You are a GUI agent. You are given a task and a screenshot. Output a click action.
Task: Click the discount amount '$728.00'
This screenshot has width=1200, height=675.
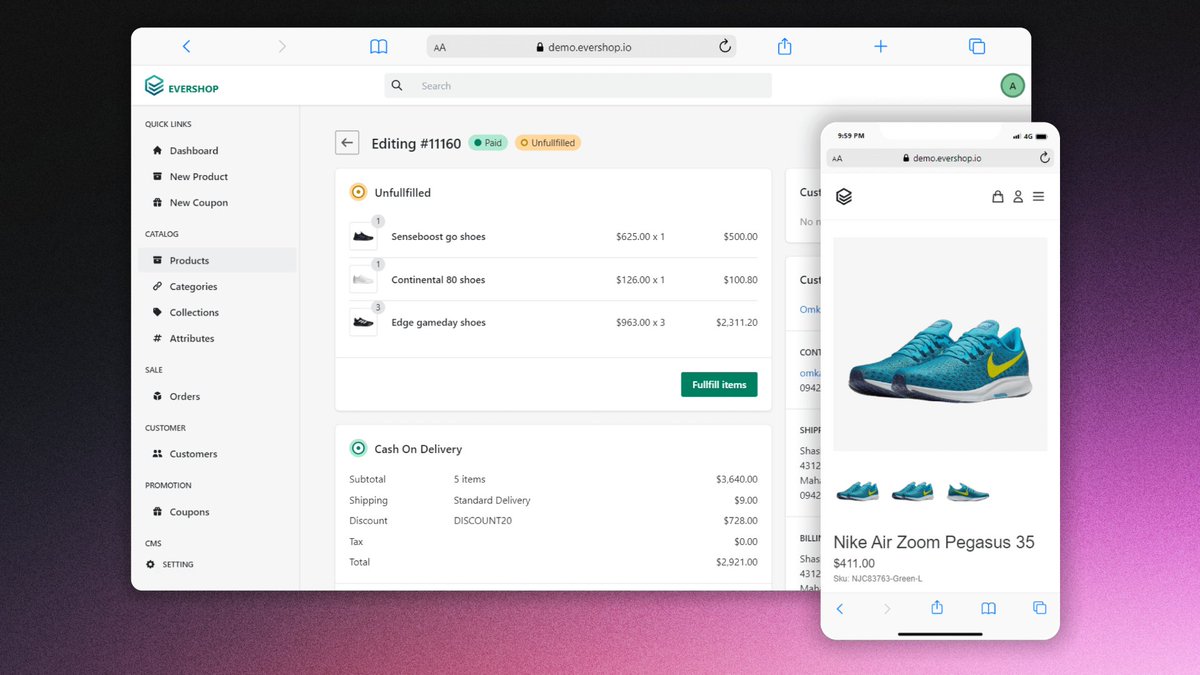click(741, 521)
